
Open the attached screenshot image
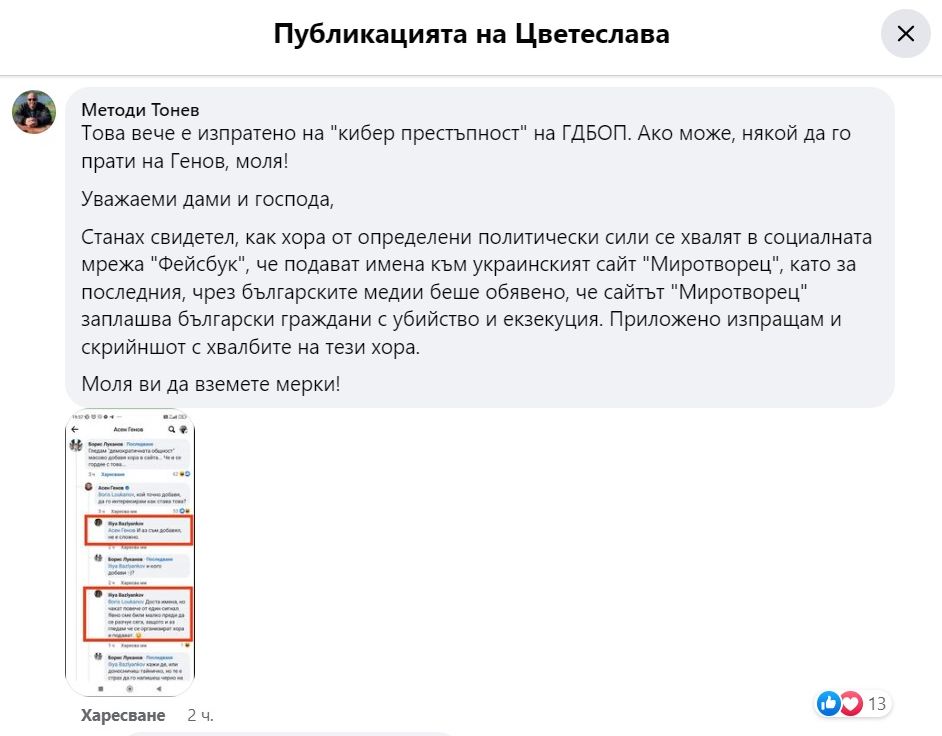130,553
